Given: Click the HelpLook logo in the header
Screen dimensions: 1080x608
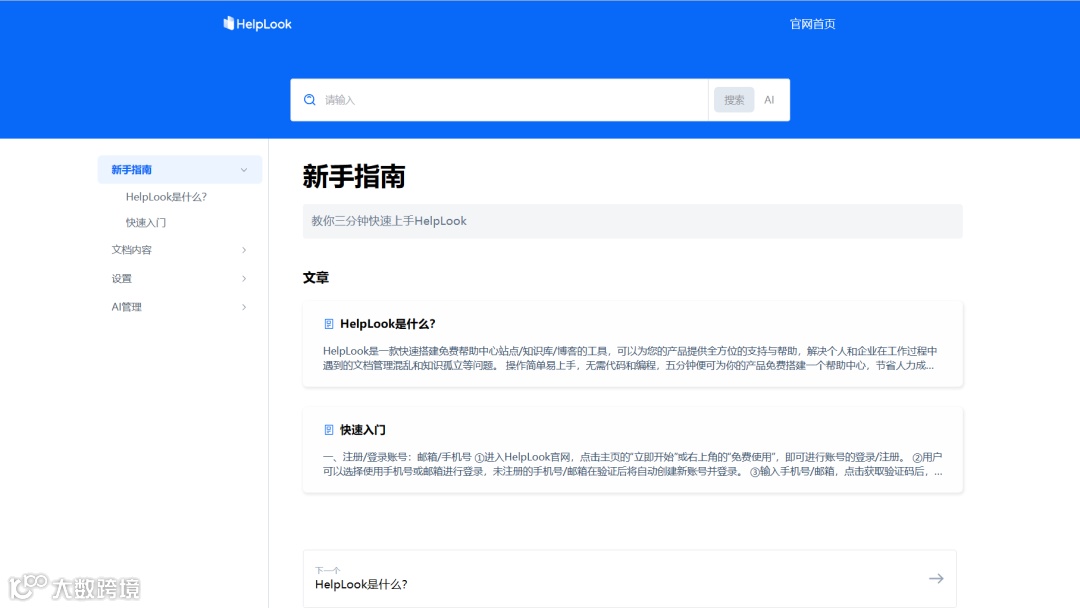Looking at the screenshot, I should 257,23.
